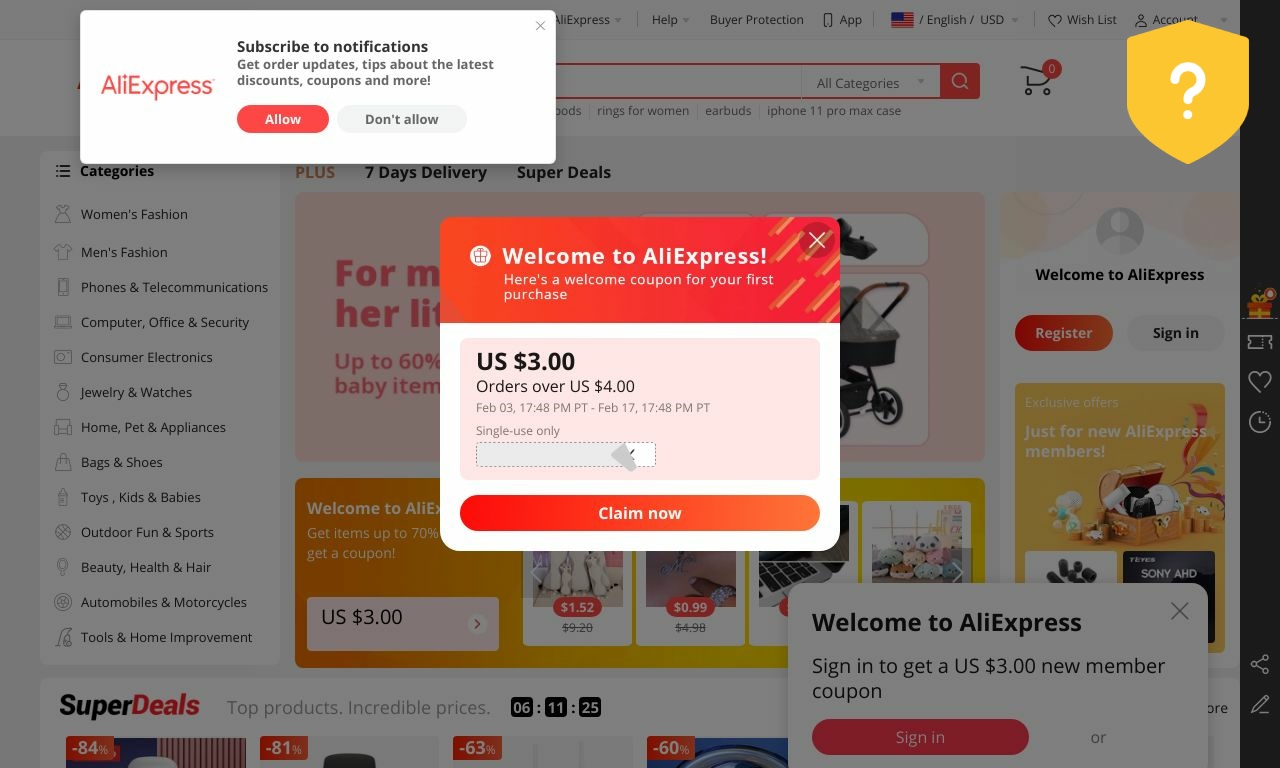
Task: Open Women's Fashion category
Action: click(134, 214)
